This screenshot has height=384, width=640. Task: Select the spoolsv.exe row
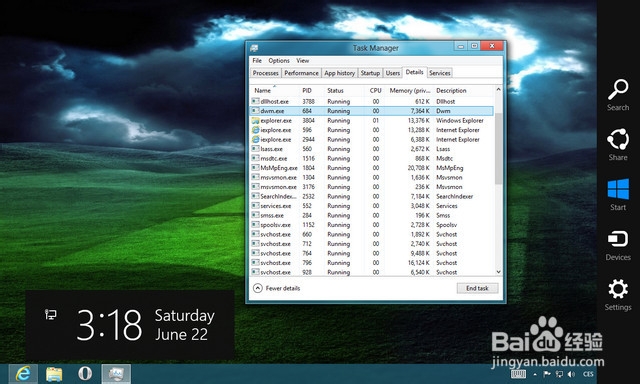click(x=372, y=225)
